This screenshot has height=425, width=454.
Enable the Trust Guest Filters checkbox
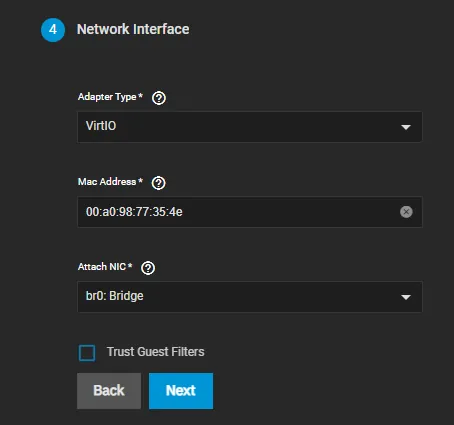(87, 353)
